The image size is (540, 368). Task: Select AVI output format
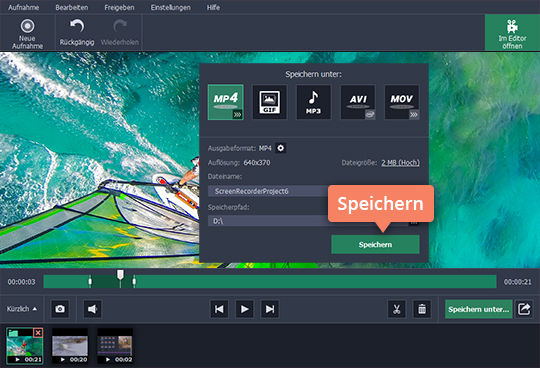tap(357, 102)
